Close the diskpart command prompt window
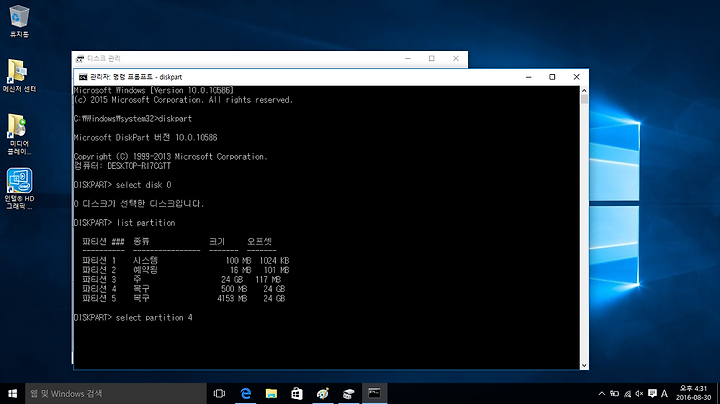This screenshot has width=720, height=404. (x=576, y=77)
